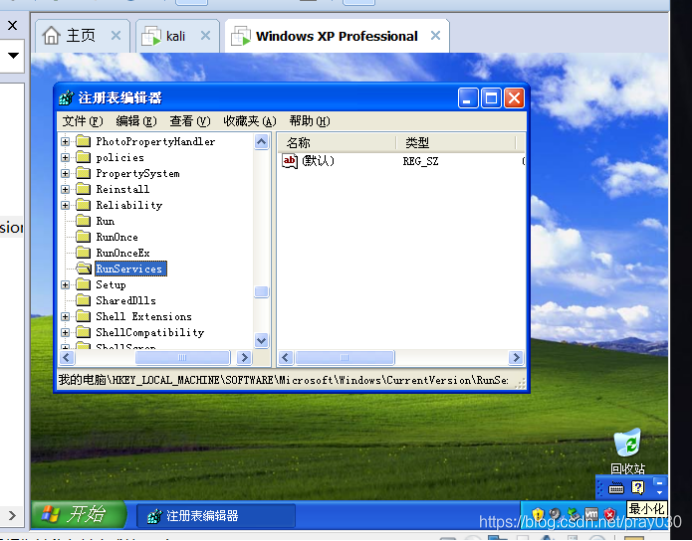Select the SharedDlls key label
The image size is (692, 541).
tap(126, 301)
